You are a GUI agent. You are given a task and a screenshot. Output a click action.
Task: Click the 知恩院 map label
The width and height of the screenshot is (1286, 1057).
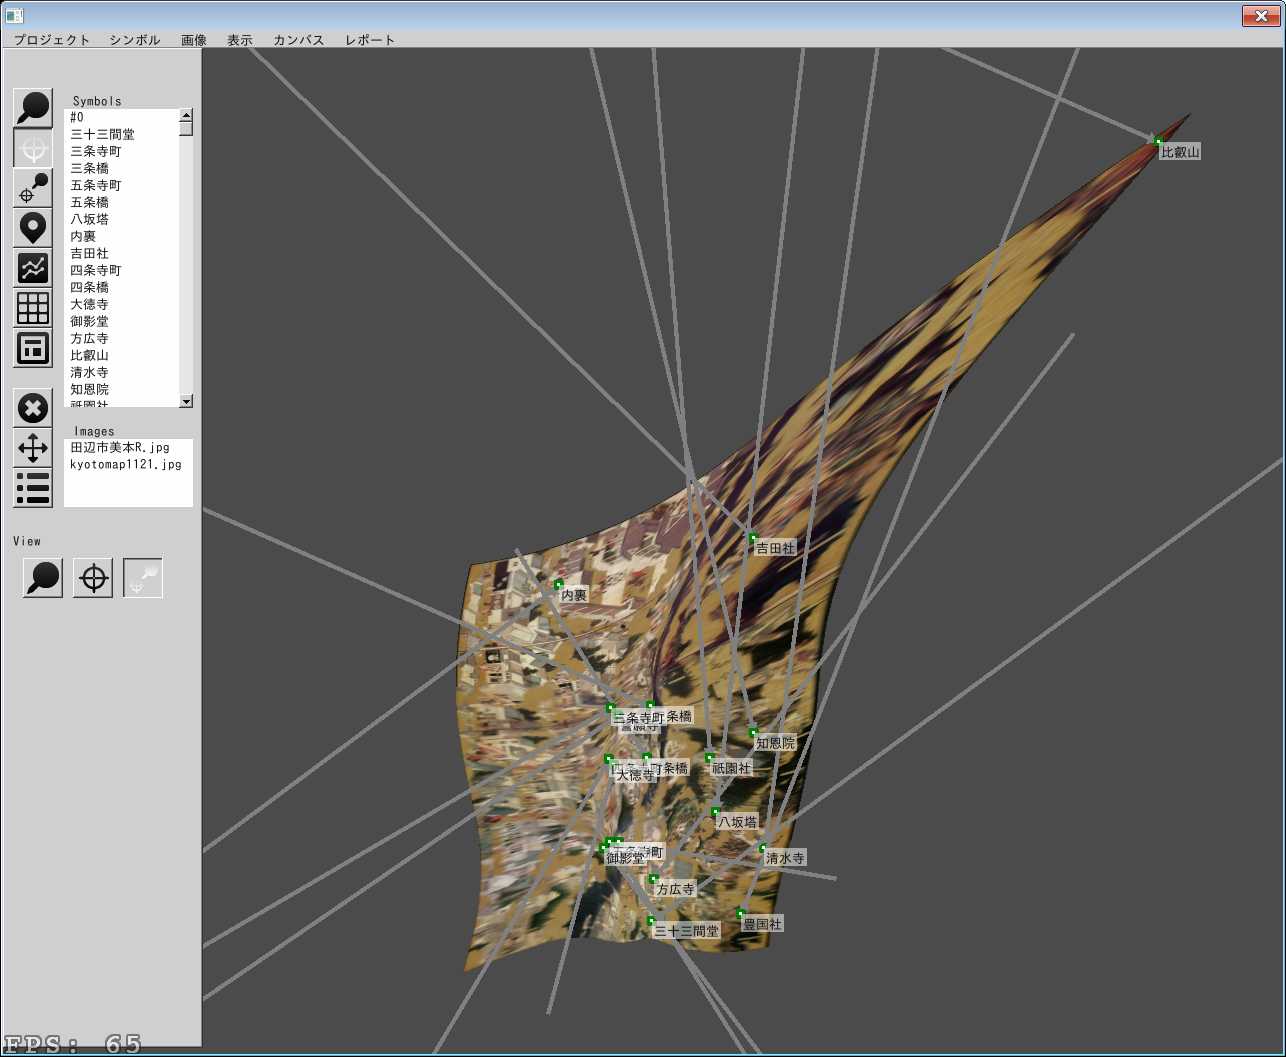[x=775, y=743]
